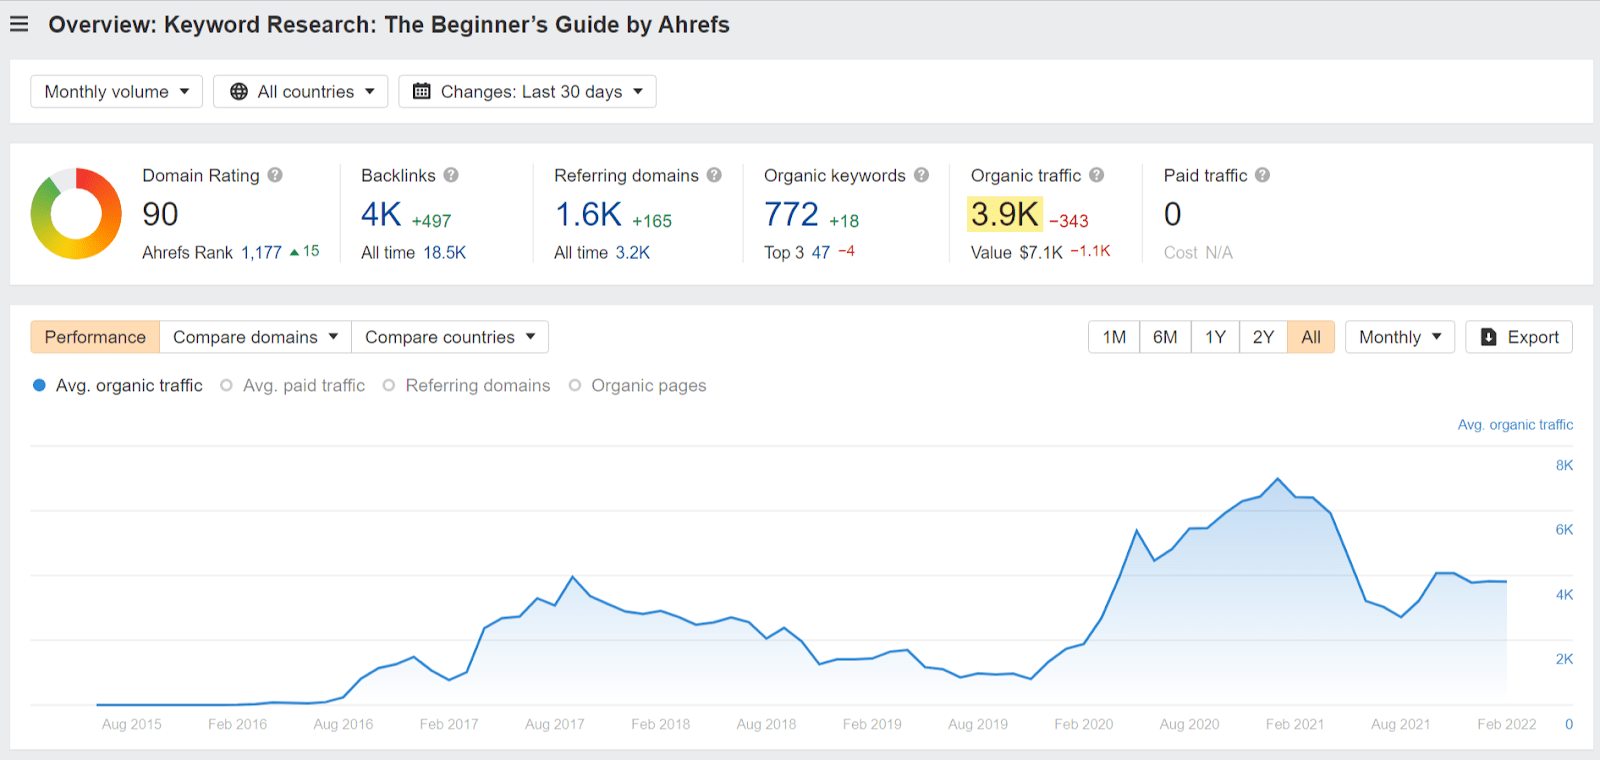The image size is (1600, 760).
Task: Click the Aug 2017 x-axis label
Action: click(x=555, y=724)
